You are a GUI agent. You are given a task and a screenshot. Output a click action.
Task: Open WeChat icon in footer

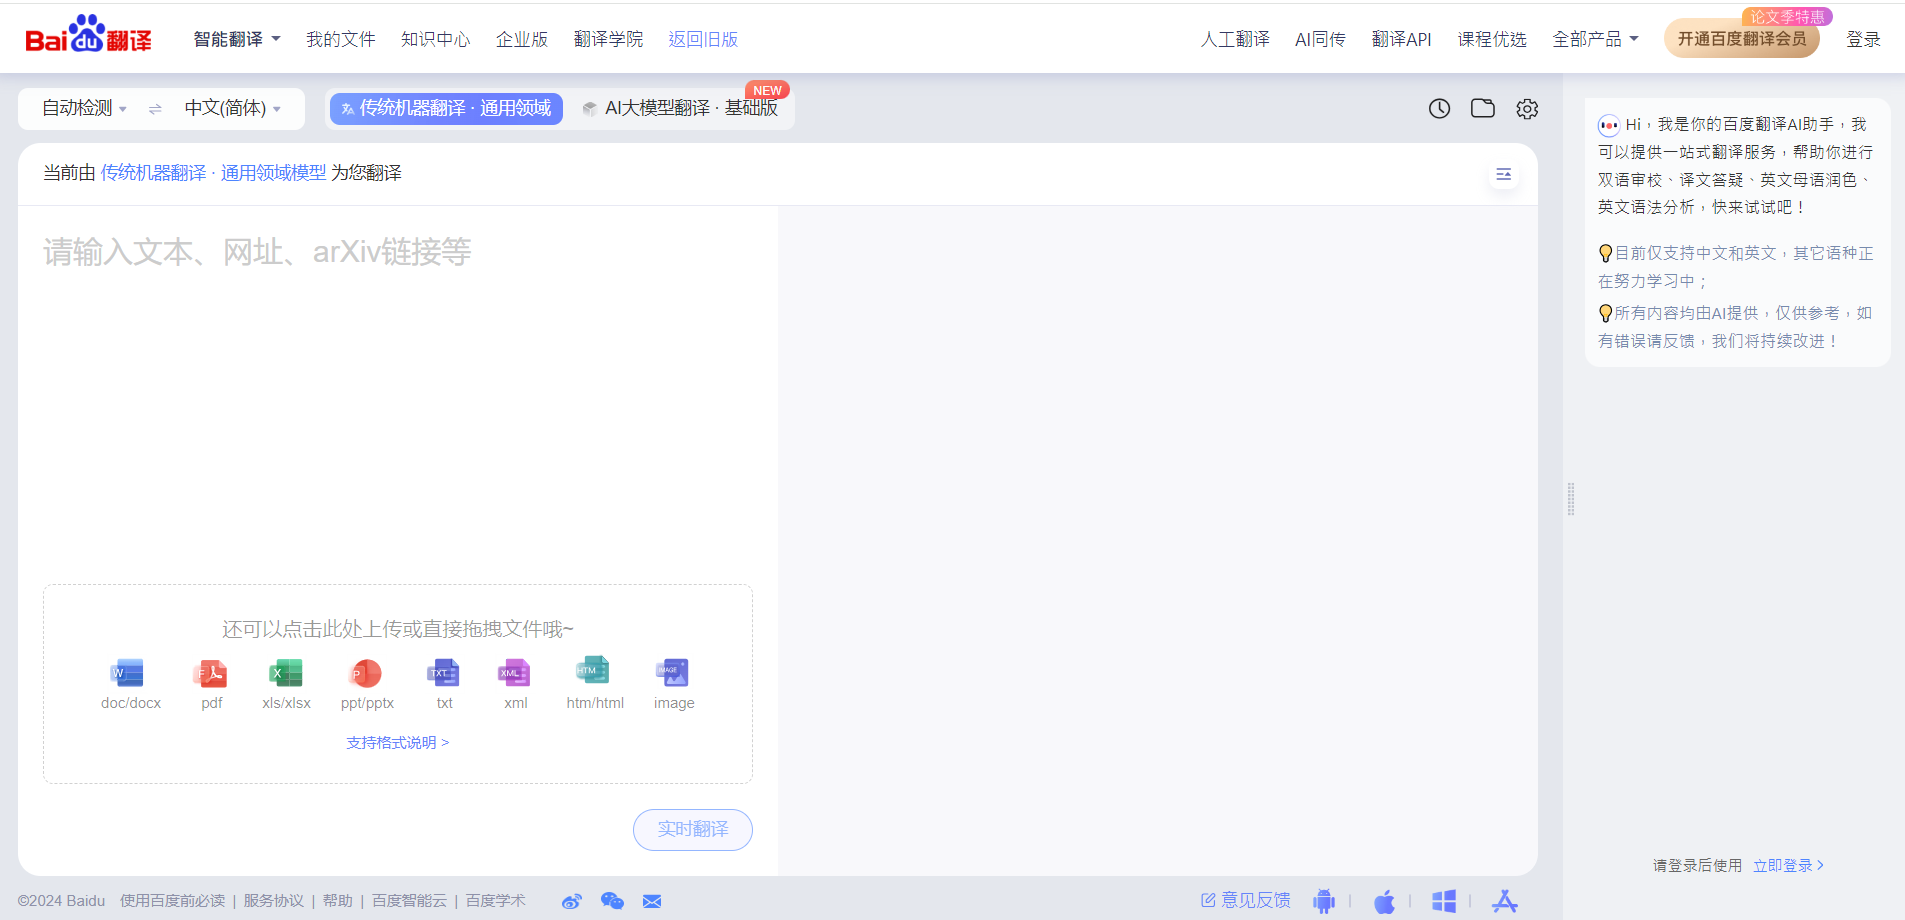coord(612,901)
